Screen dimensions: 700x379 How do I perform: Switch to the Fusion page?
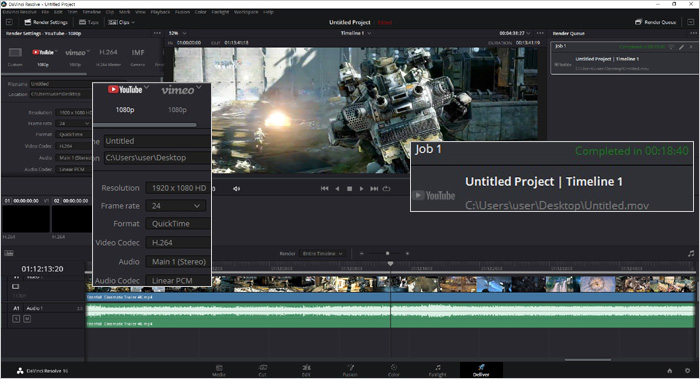[x=350, y=371]
